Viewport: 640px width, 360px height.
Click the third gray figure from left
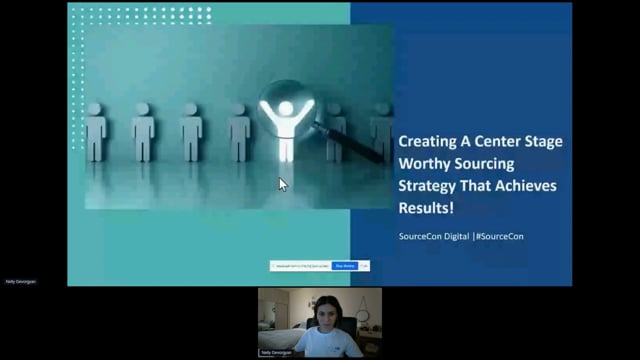tap(191, 132)
